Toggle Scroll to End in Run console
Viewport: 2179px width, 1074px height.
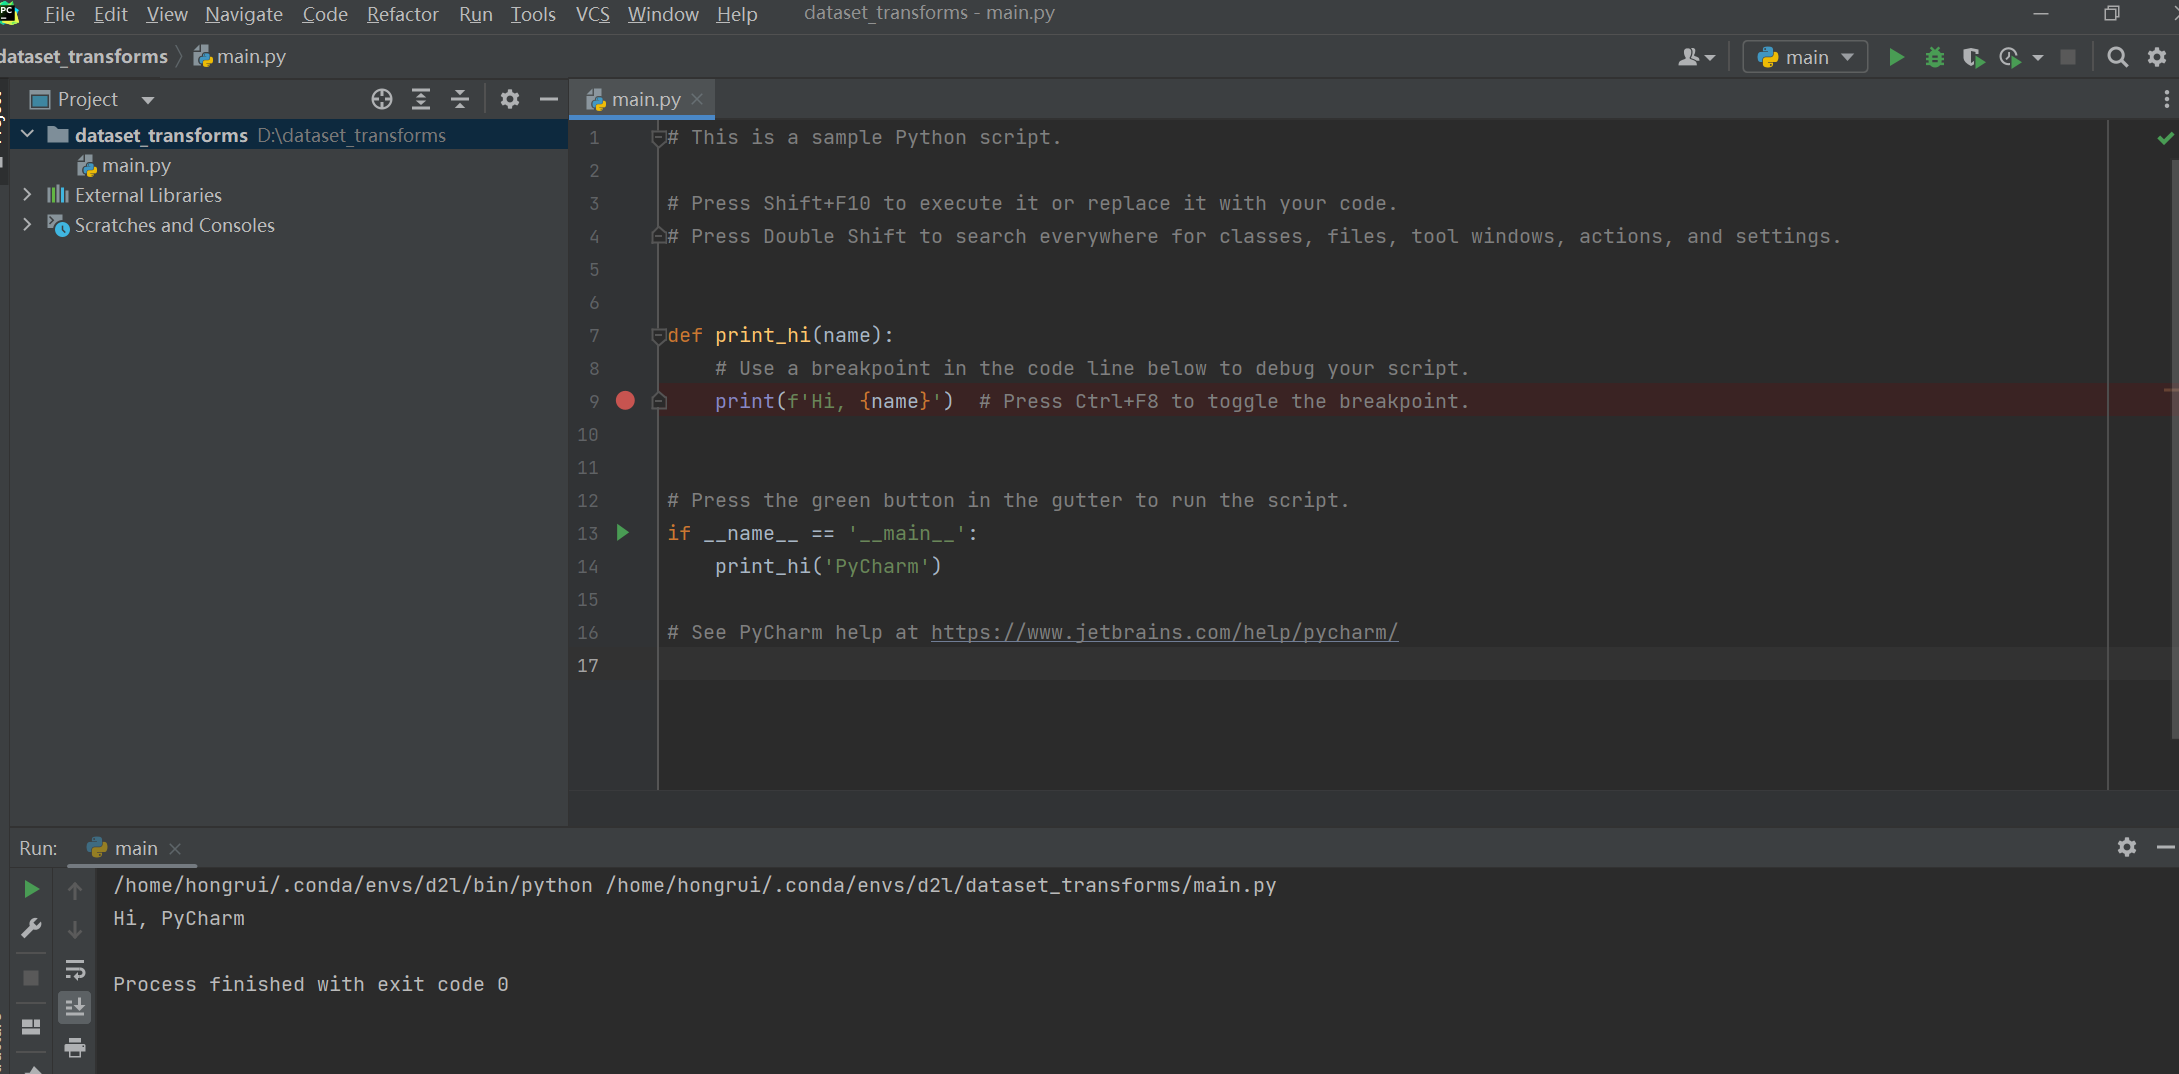(75, 1008)
